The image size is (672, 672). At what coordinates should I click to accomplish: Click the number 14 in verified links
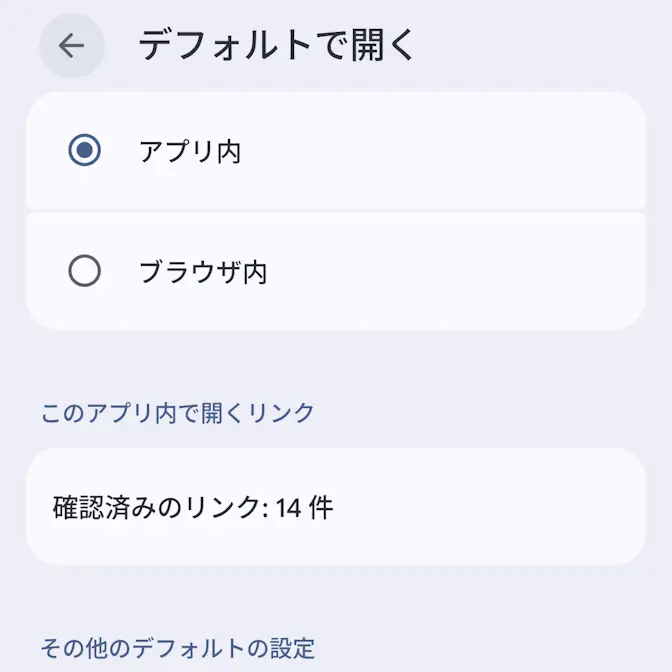point(289,508)
